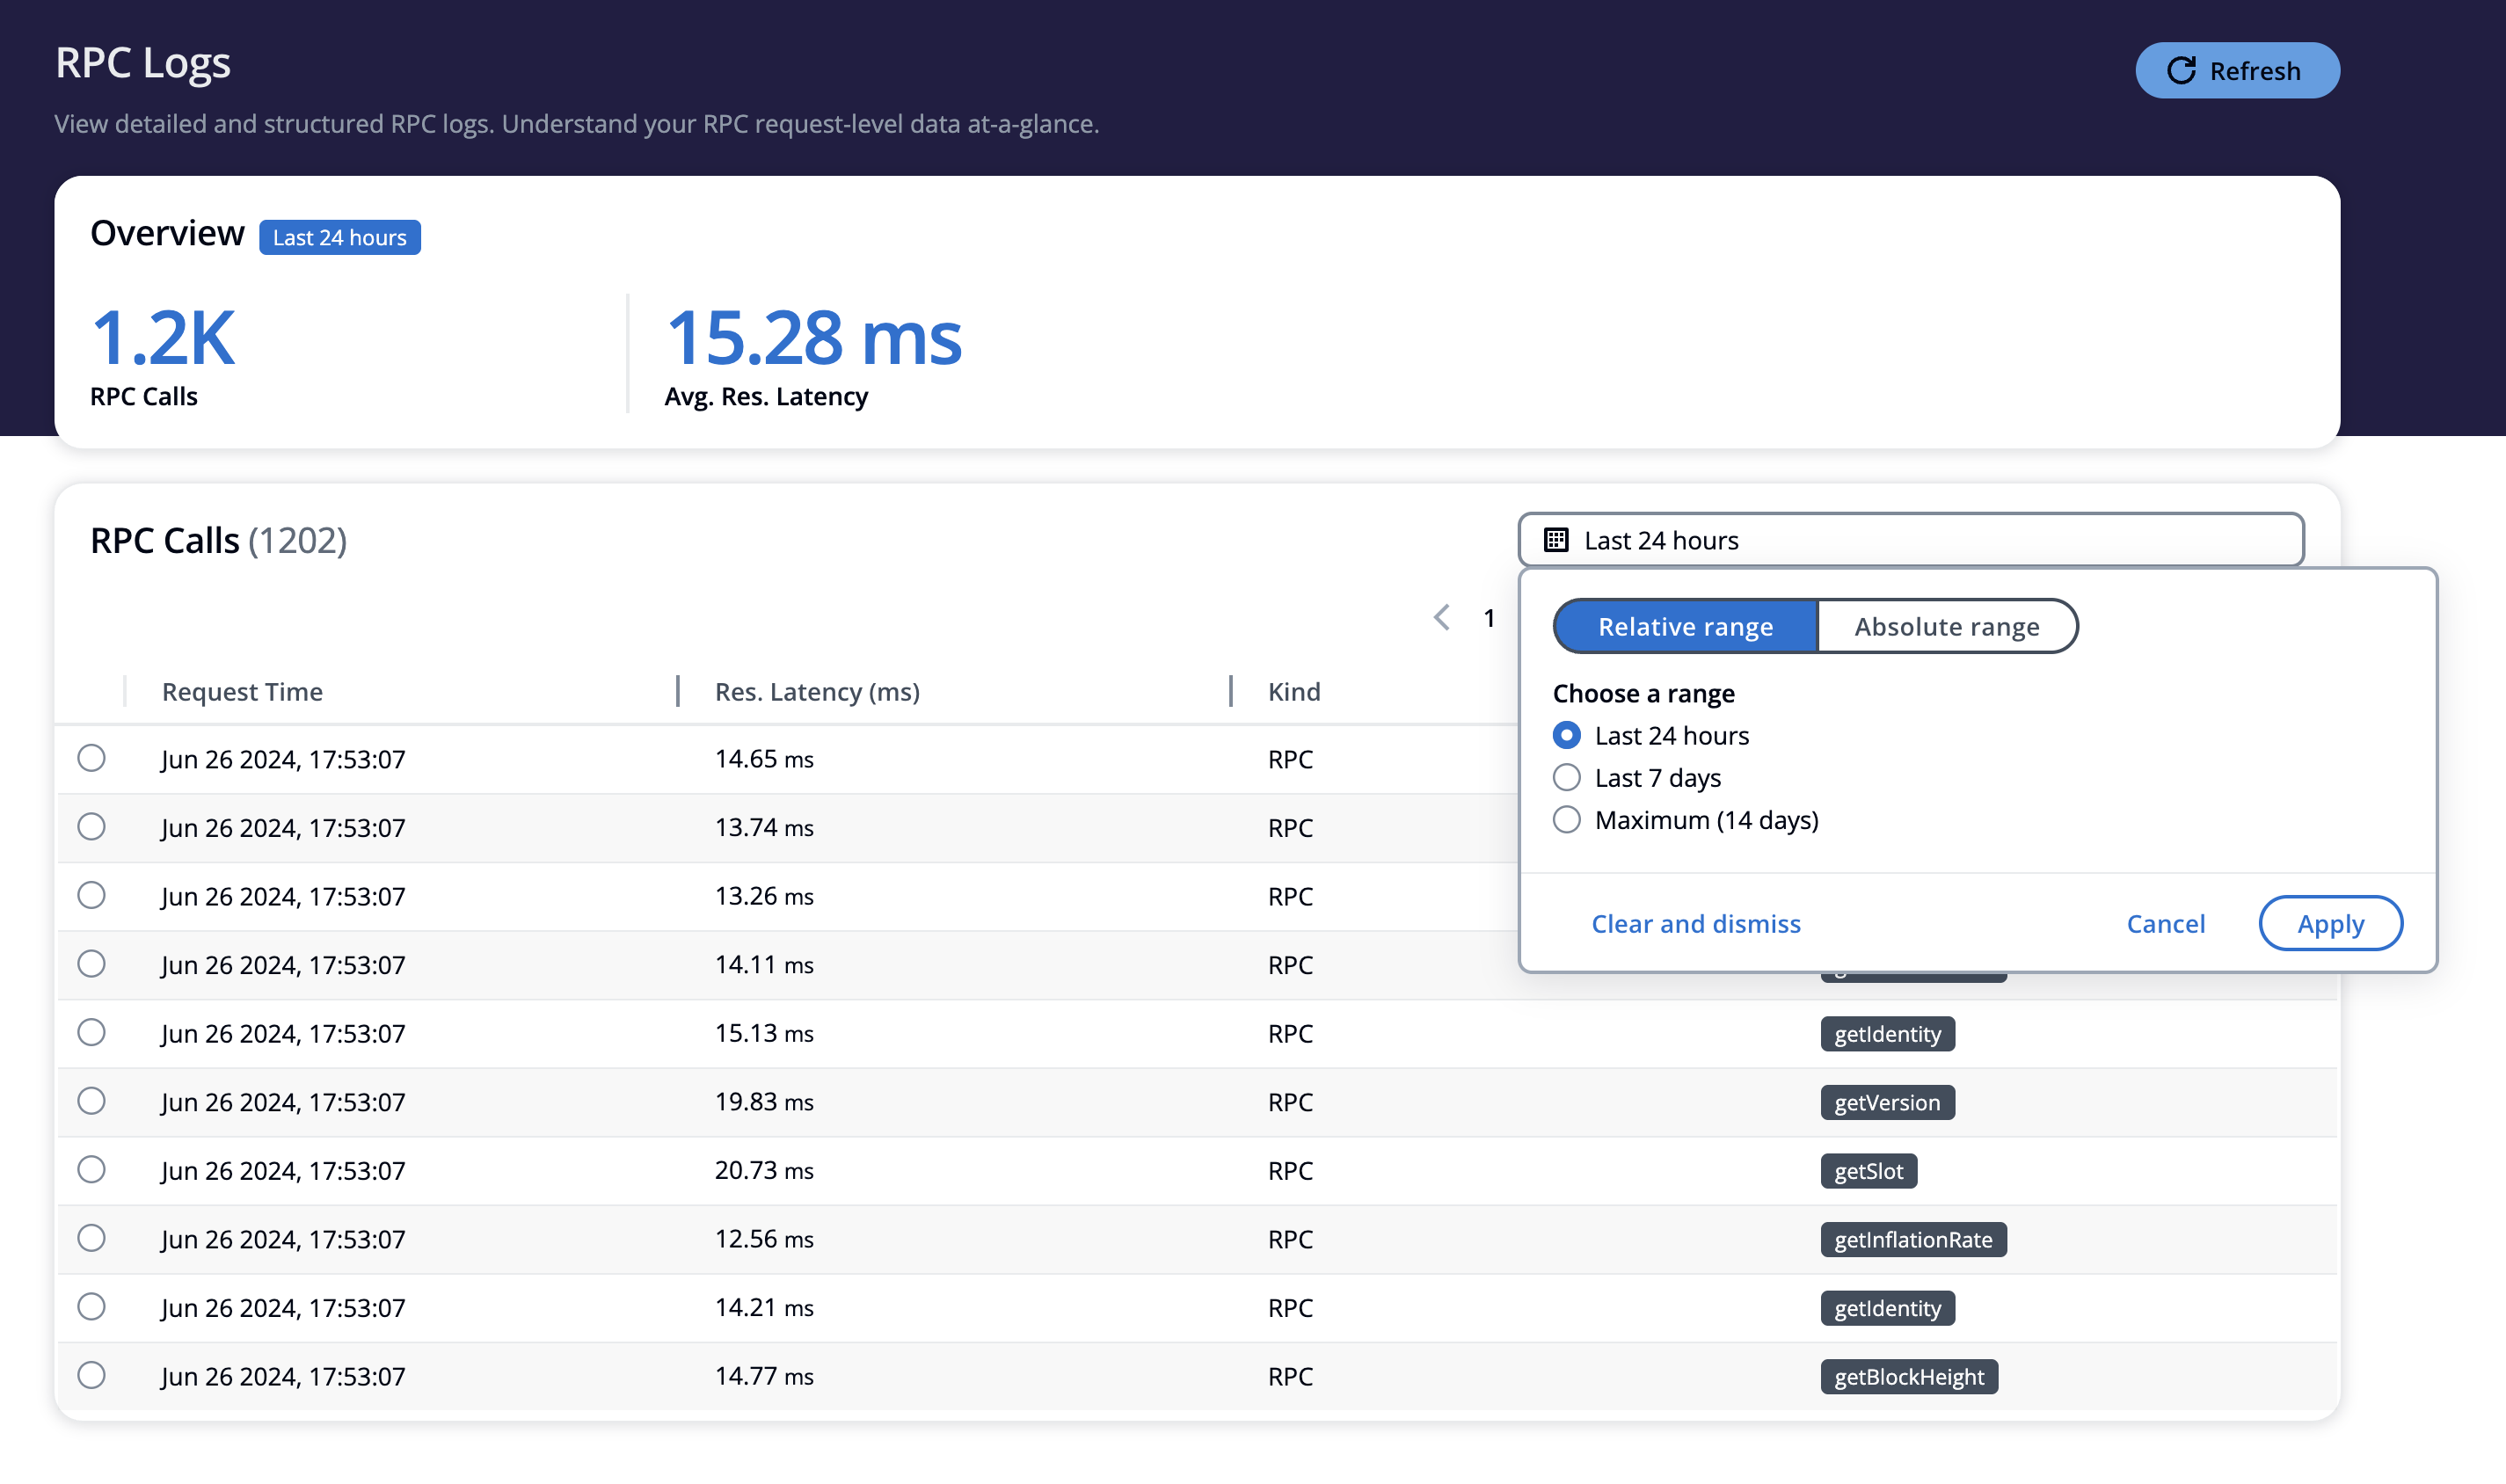Select the row with 13.74 ms latency
This screenshot has height=1484, width=2506.
[x=91, y=827]
